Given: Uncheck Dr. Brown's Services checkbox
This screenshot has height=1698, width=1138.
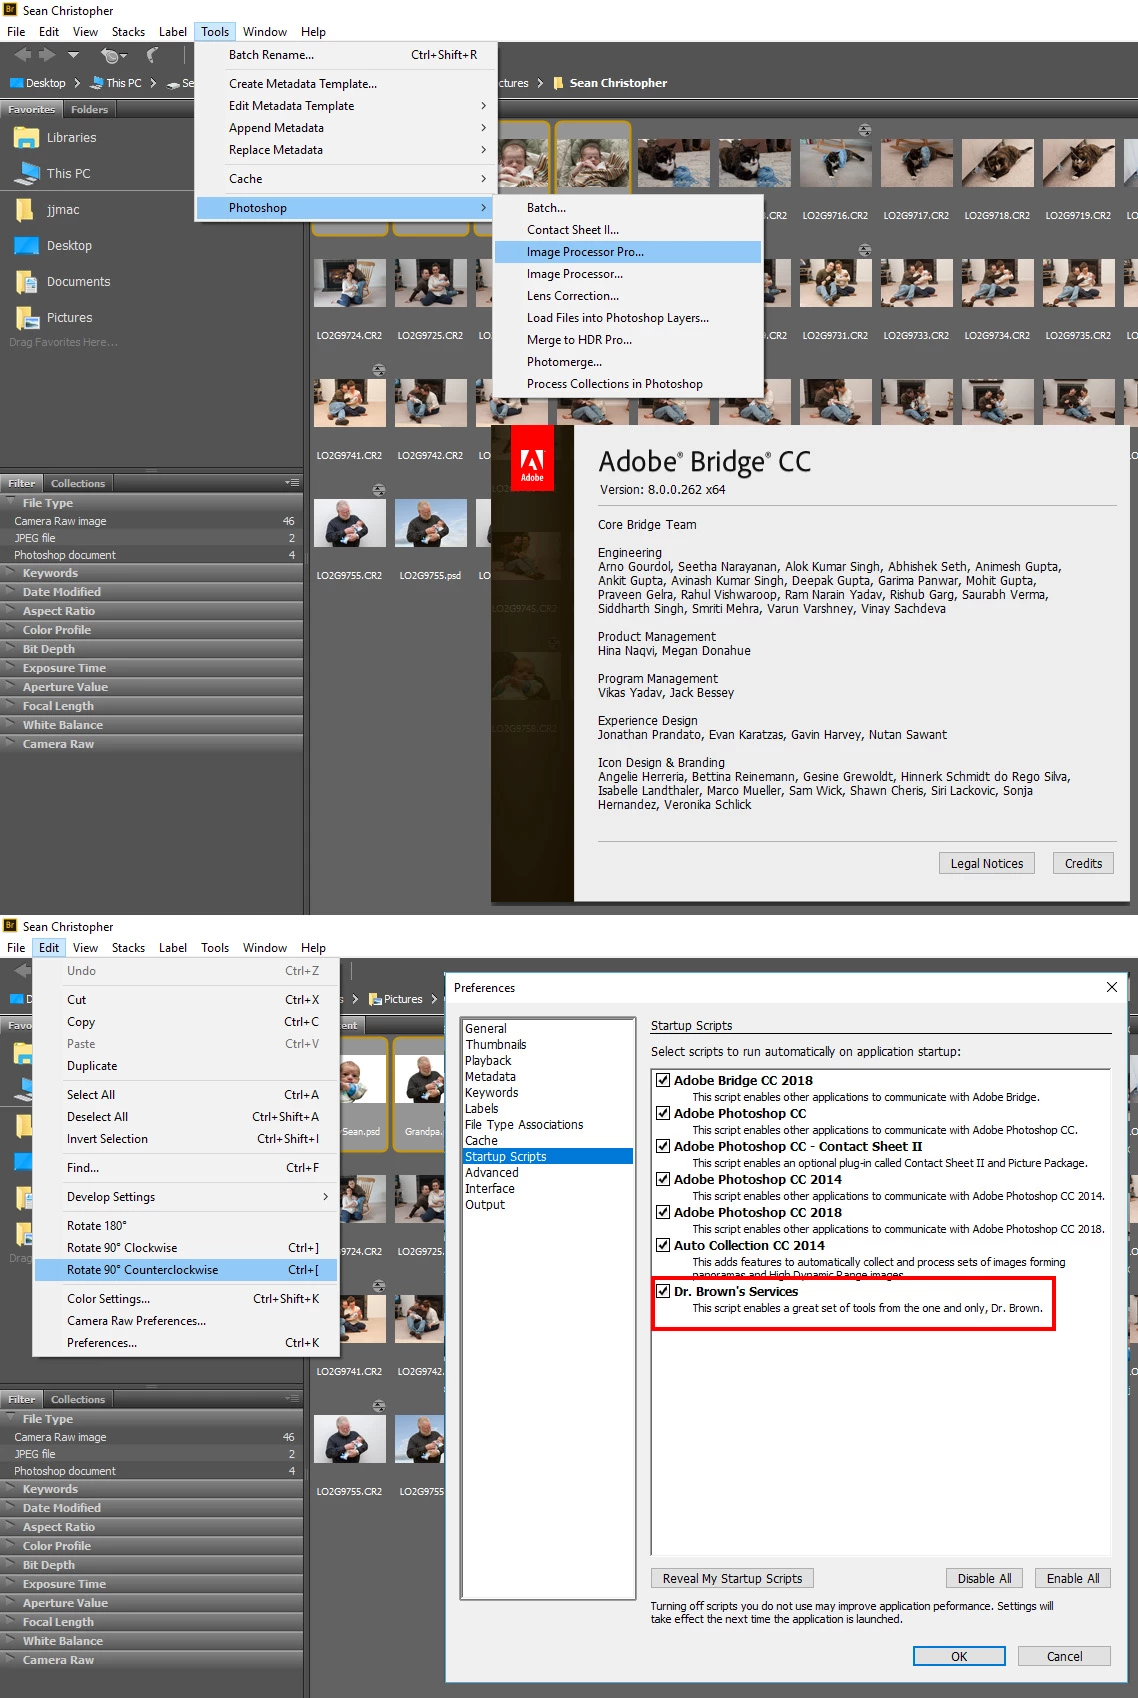Looking at the screenshot, I should click(662, 1291).
